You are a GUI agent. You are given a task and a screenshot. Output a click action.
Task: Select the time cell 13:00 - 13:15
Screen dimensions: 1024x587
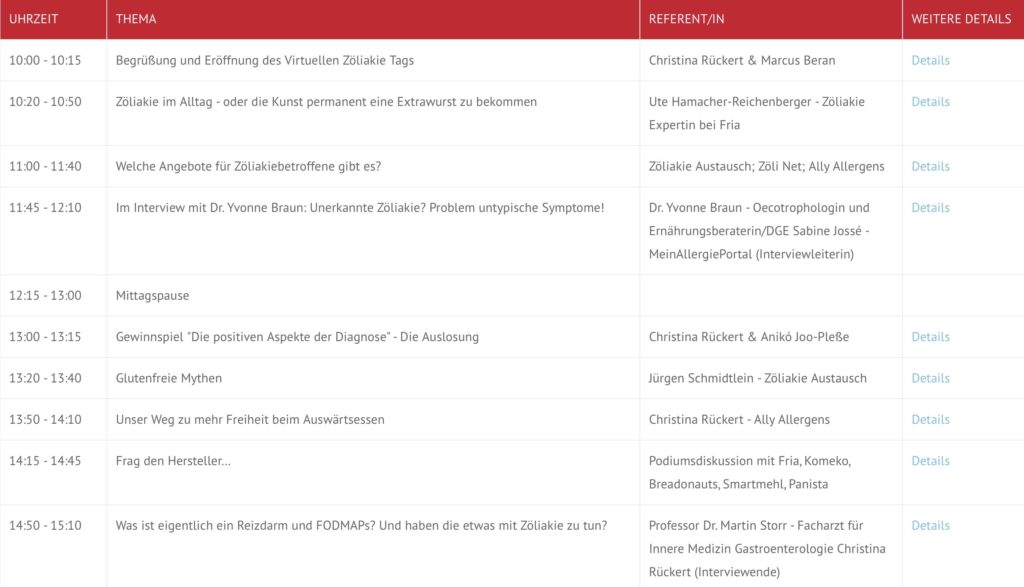click(x=45, y=336)
